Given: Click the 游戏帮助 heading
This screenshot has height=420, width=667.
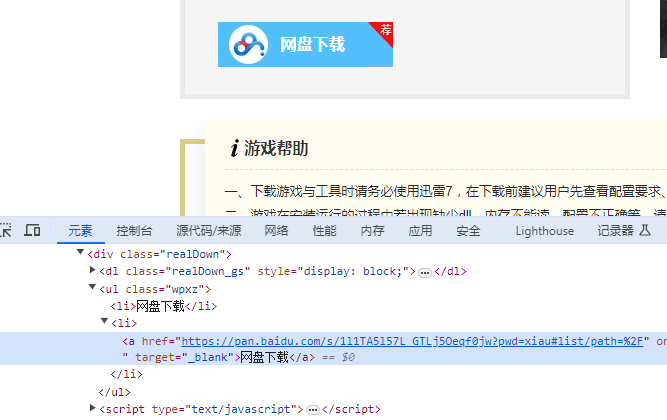Looking at the screenshot, I should pyautogui.click(x=276, y=149).
